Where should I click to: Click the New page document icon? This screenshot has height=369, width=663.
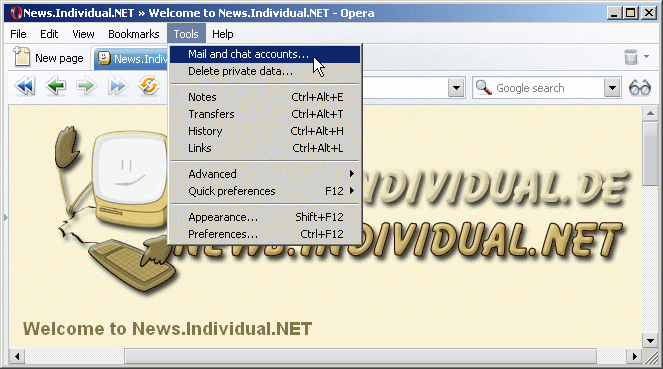(21, 57)
